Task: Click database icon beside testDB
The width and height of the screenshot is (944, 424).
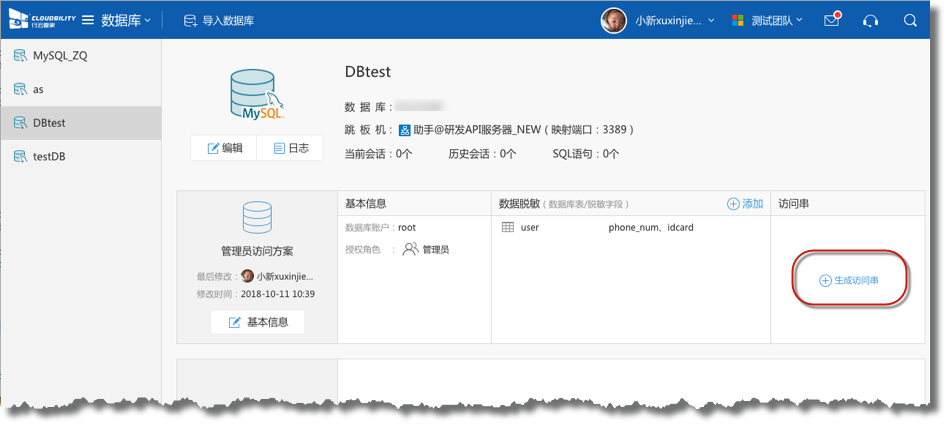Action: click(20, 157)
